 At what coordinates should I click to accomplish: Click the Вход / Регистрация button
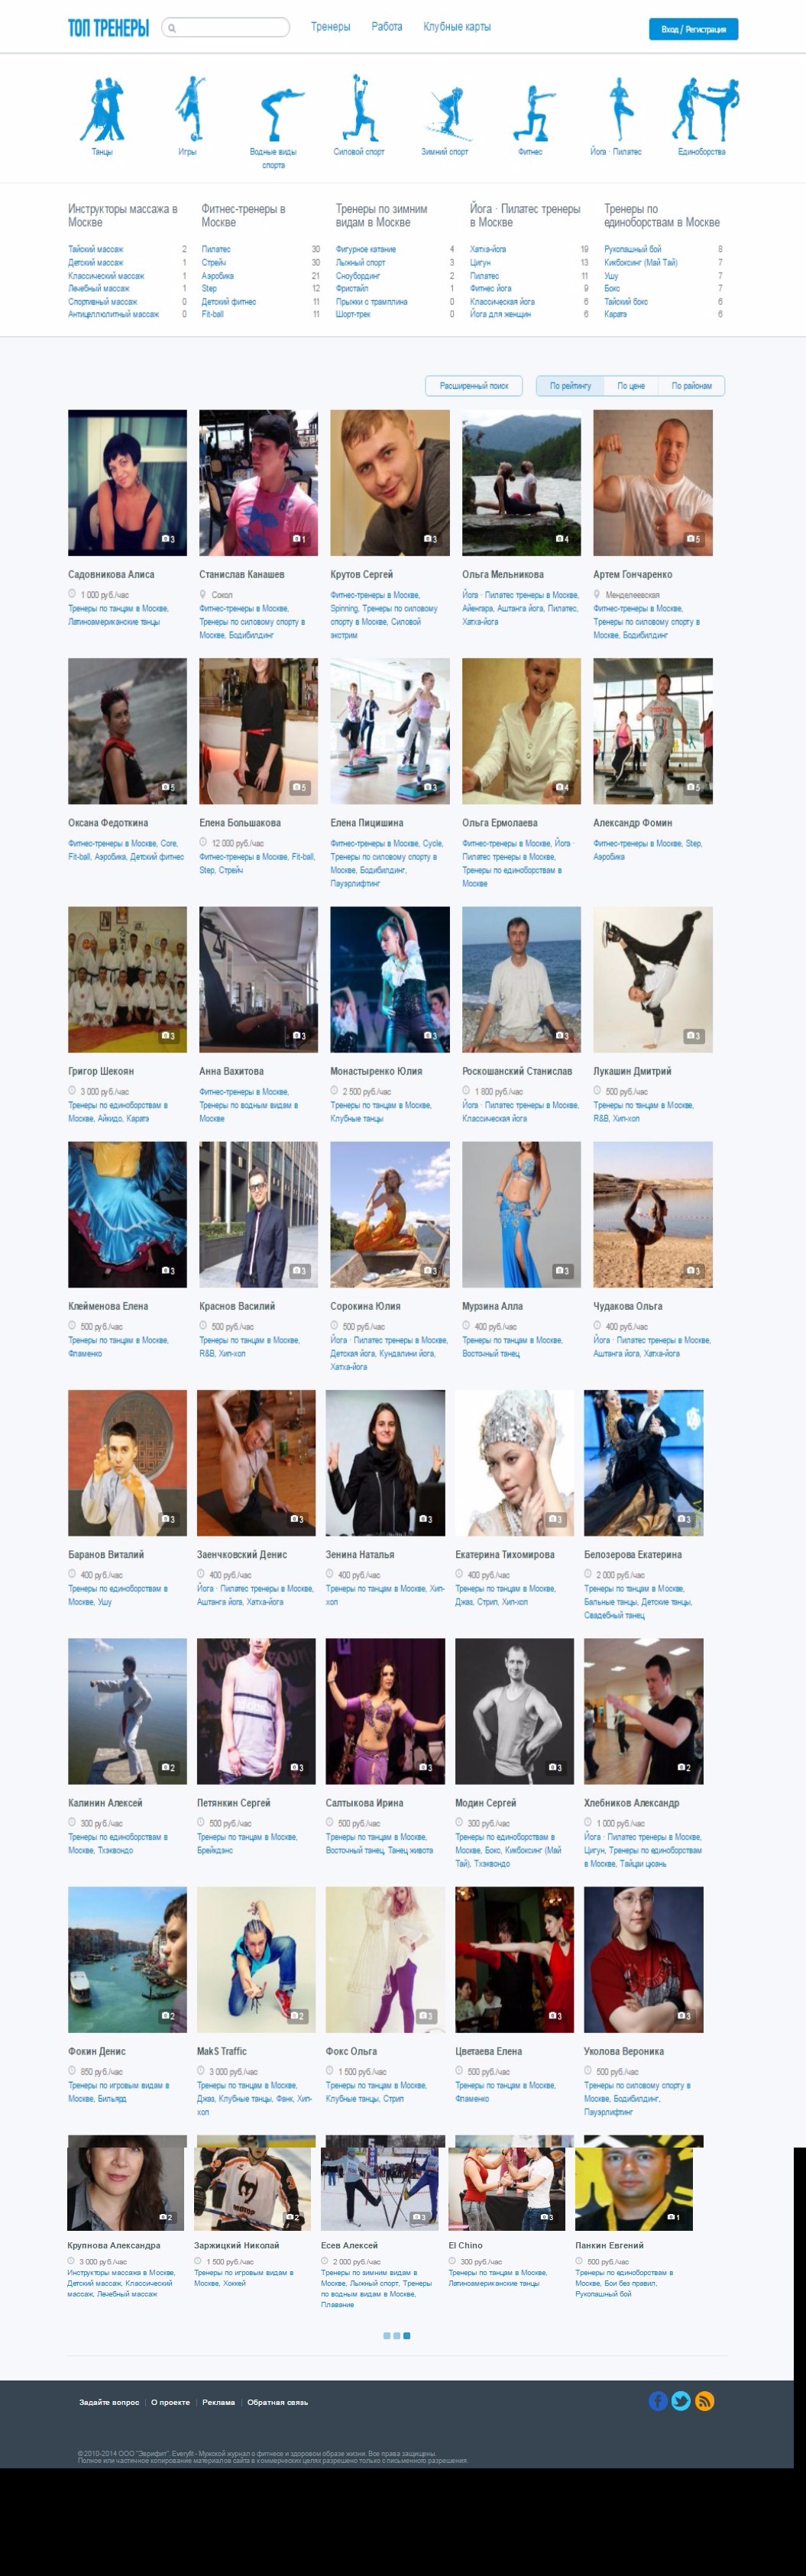[x=693, y=29]
